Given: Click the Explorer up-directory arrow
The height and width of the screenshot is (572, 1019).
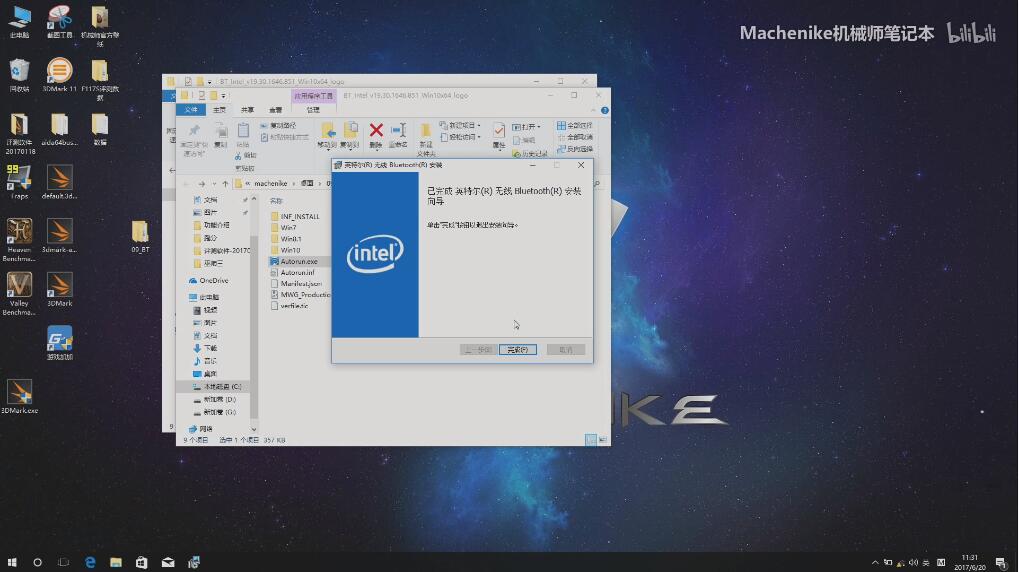Looking at the screenshot, I should pyautogui.click(x=226, y=184).
